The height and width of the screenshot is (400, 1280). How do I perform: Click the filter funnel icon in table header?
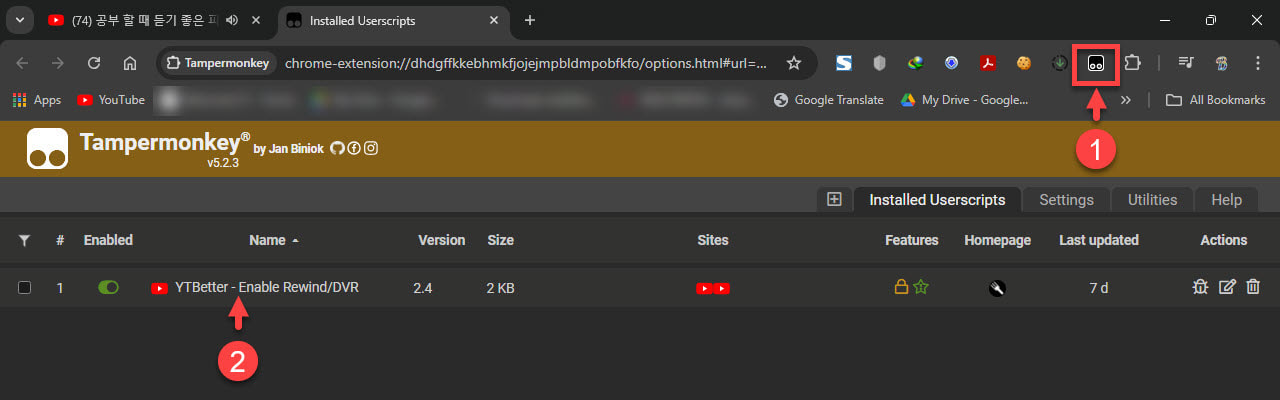[x=25, y=240]
